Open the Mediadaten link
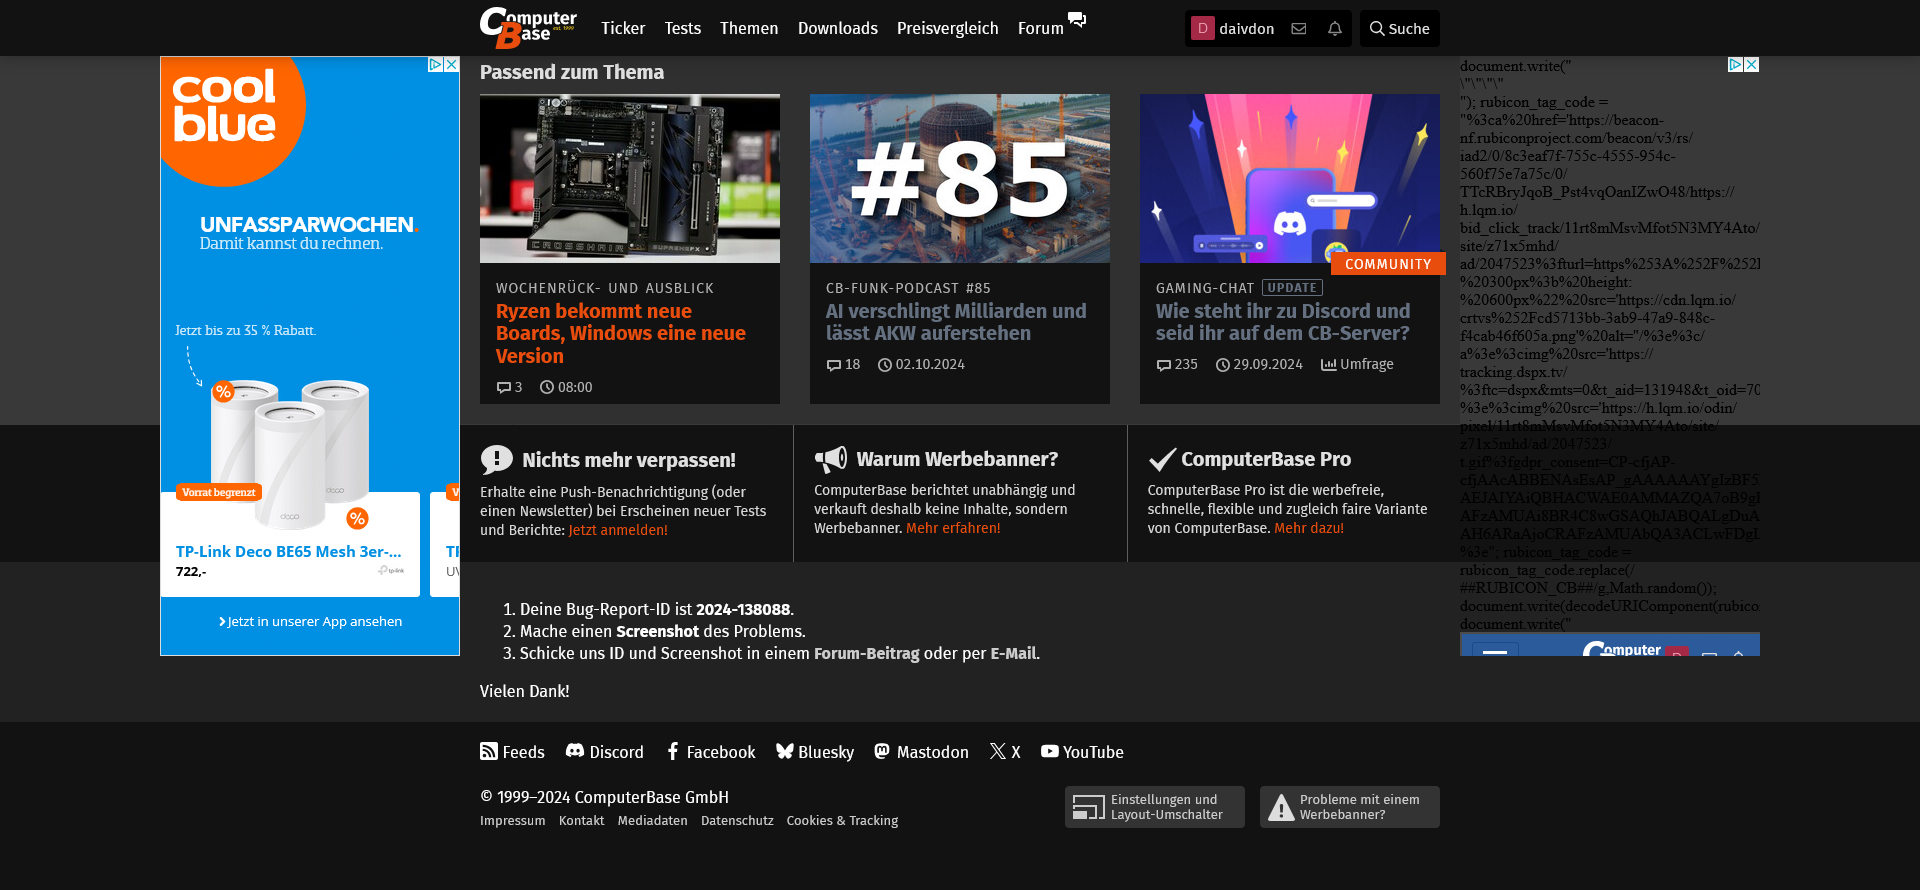Image resolution: width=1920 pixels, height=890 pixels. point(653,821)
